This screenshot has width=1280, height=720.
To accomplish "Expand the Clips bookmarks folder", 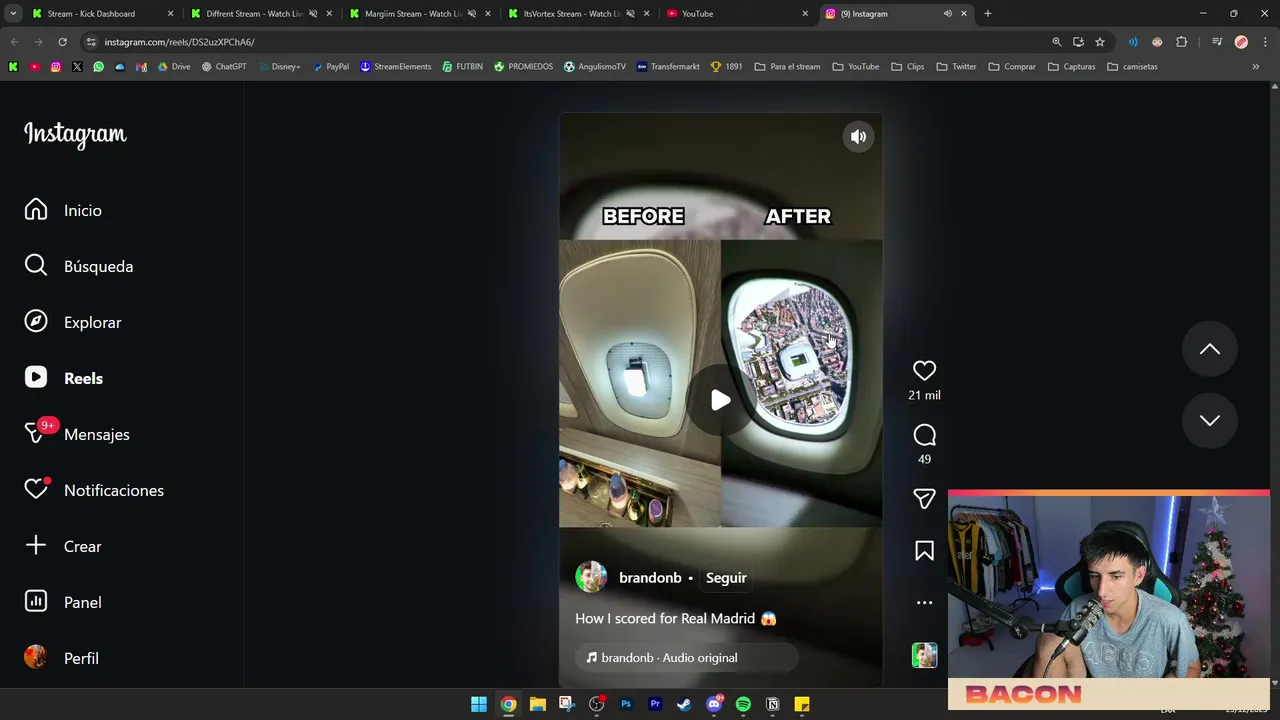I will click(907, 67).
